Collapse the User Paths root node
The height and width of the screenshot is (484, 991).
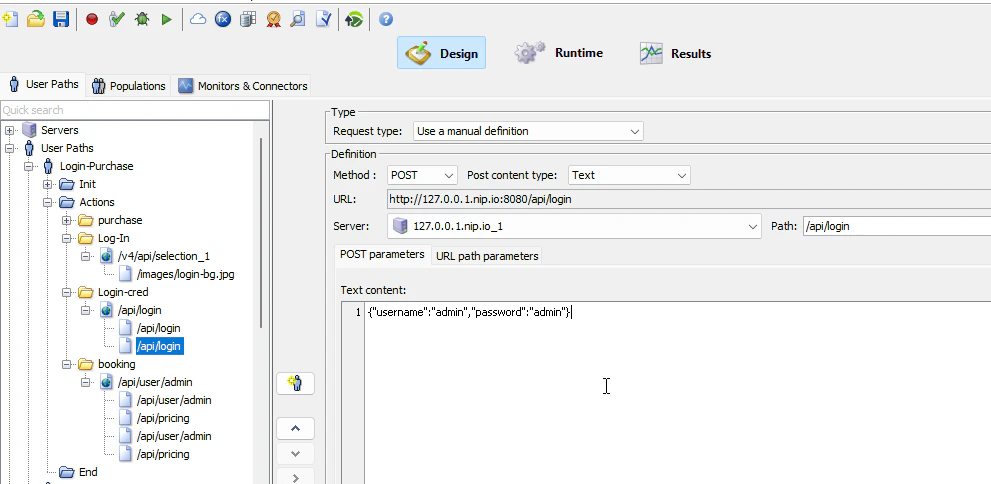click(9, 148)
